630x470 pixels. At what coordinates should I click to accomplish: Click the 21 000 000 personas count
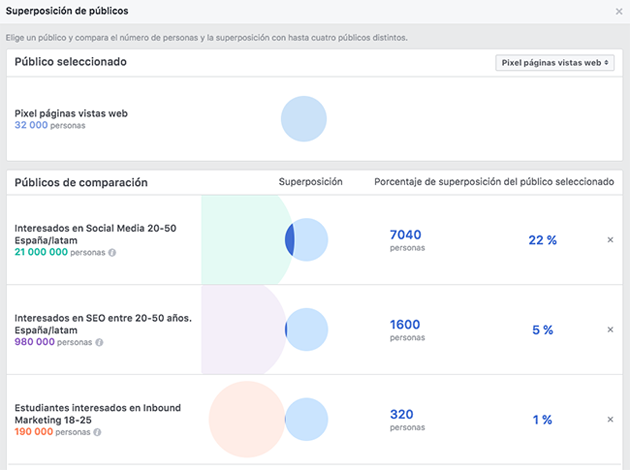pos(60,252)
